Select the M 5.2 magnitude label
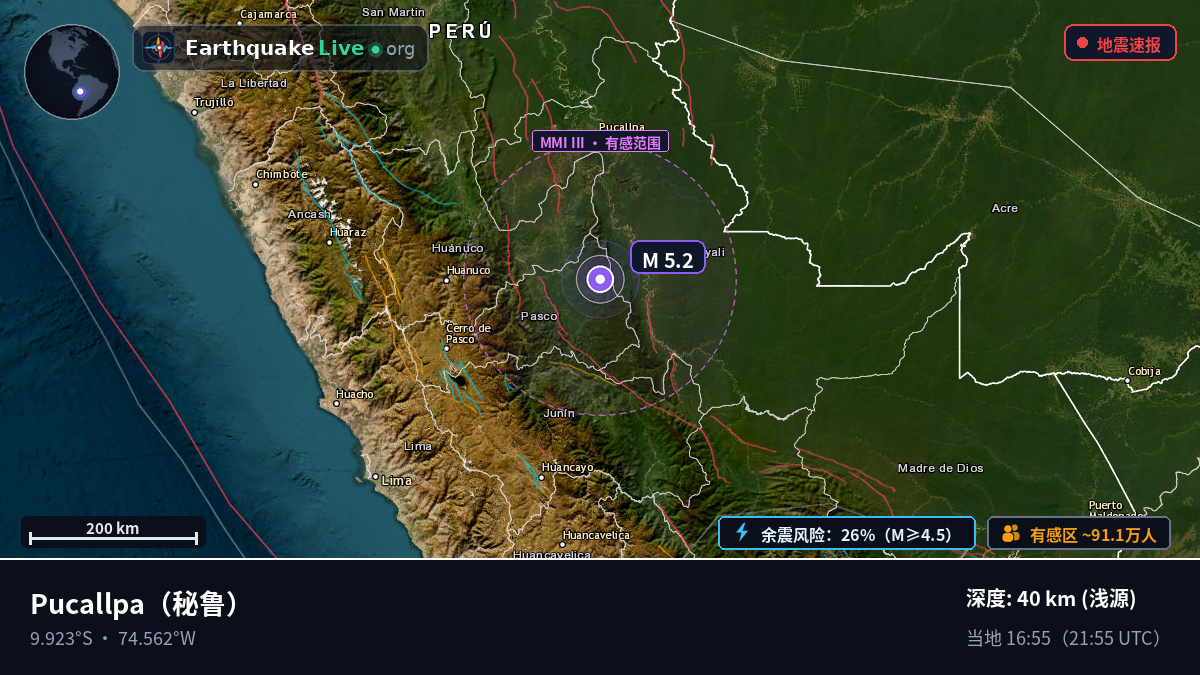Viewport: 1200px width, 675px height. pyautogui.click(x=668, y=257)
